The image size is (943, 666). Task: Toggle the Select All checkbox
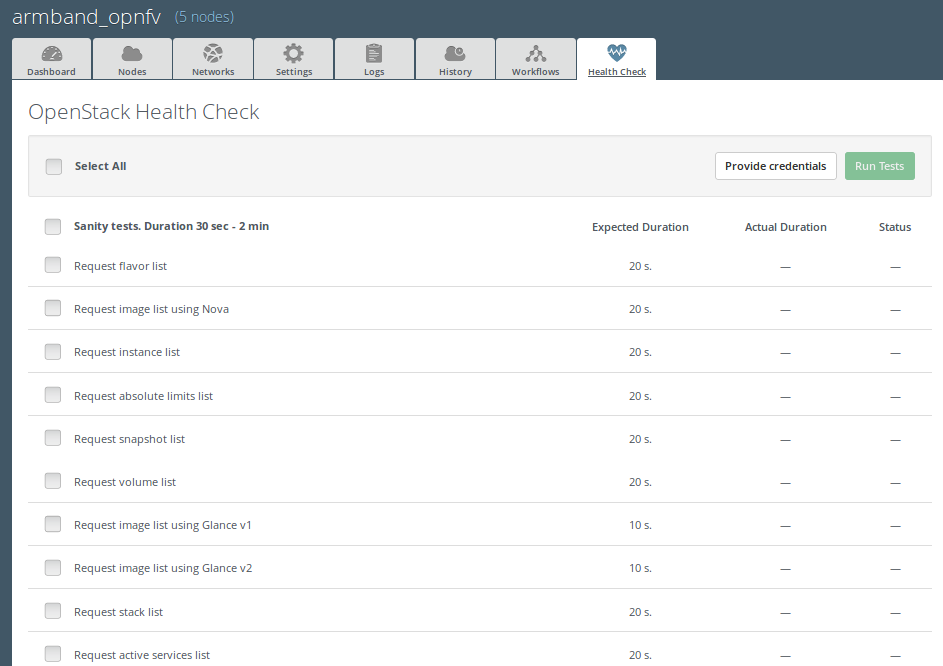(x=54, y=167)
